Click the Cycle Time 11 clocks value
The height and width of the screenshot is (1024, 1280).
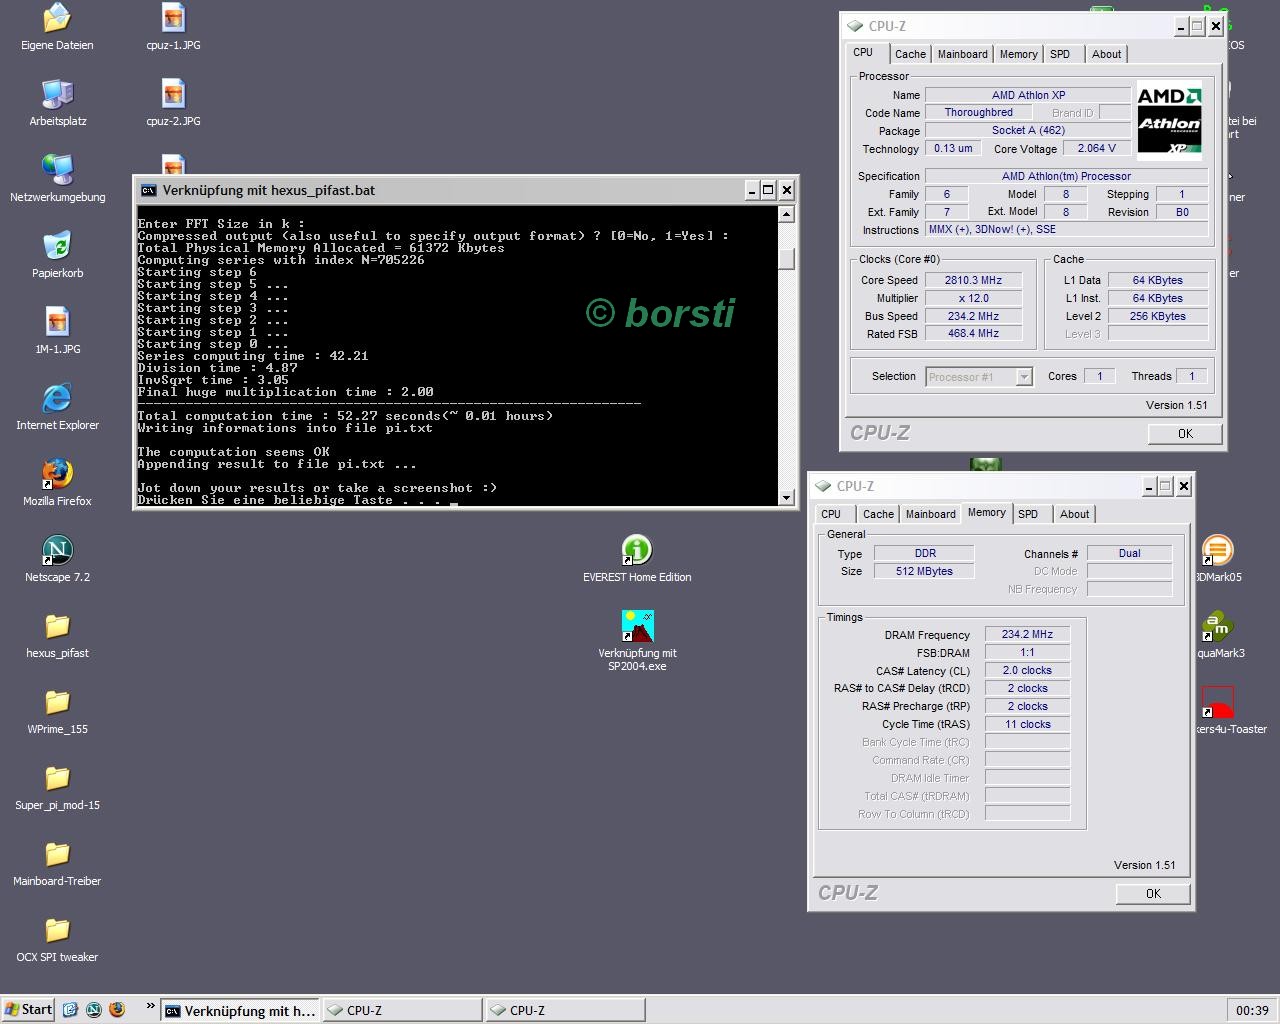pos(1027,724)
